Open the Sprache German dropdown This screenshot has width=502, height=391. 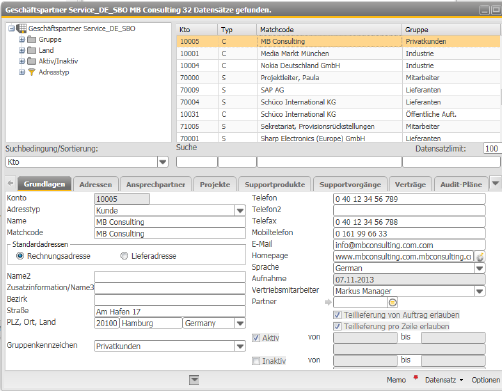(480, 268)
